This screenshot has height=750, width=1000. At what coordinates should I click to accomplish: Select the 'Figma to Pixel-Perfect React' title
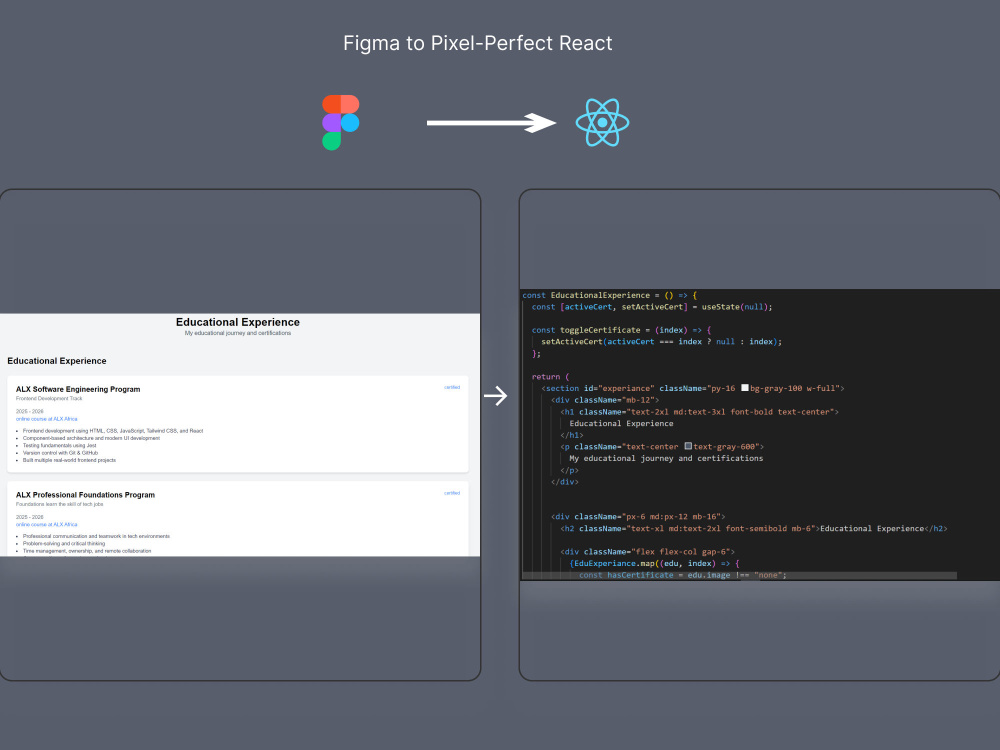pos(478,43)
